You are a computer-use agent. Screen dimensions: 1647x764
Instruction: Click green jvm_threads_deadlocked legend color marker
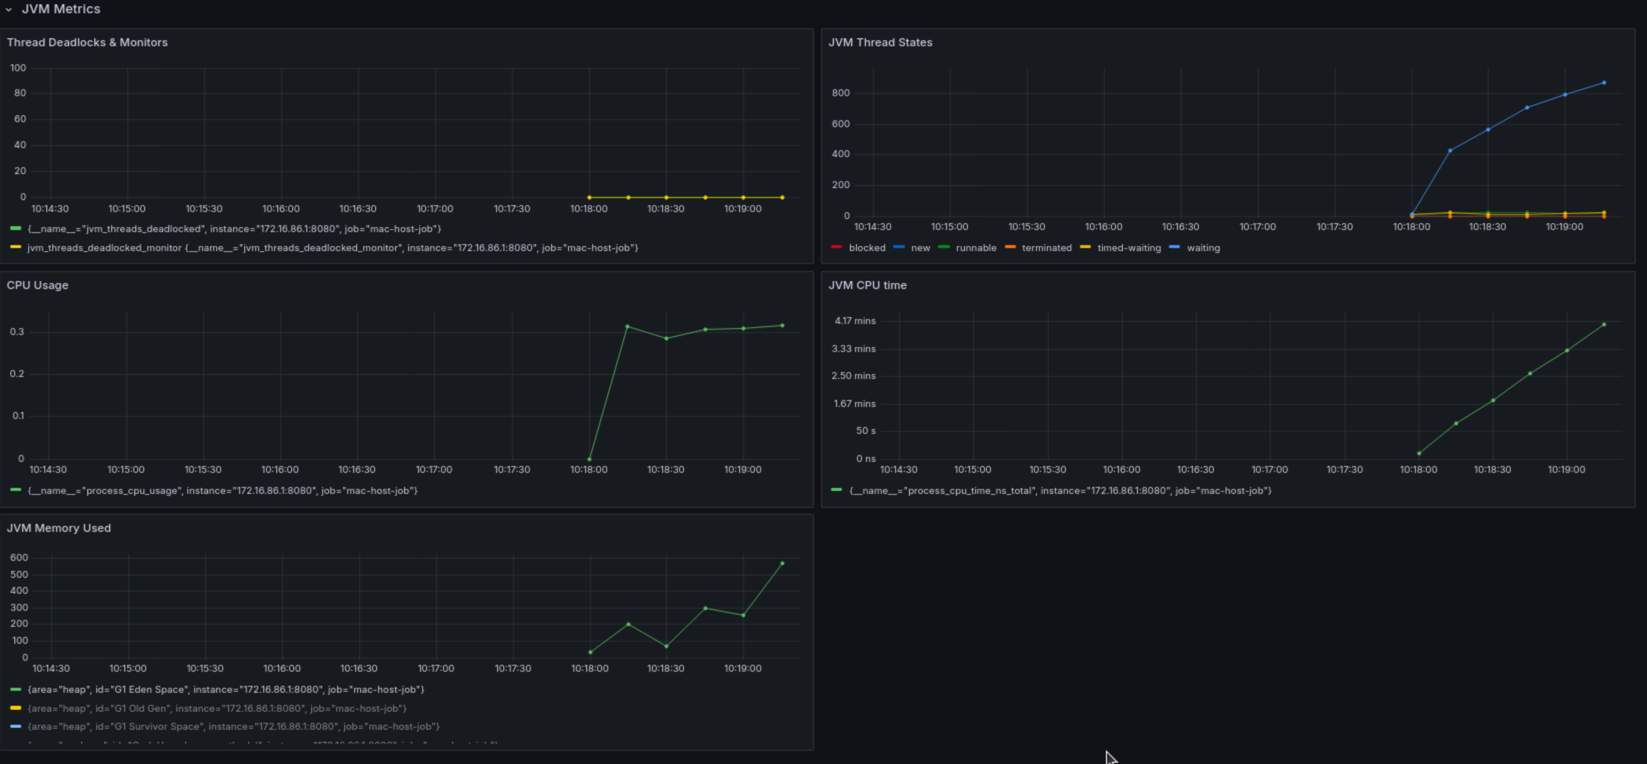pos(15,228)
